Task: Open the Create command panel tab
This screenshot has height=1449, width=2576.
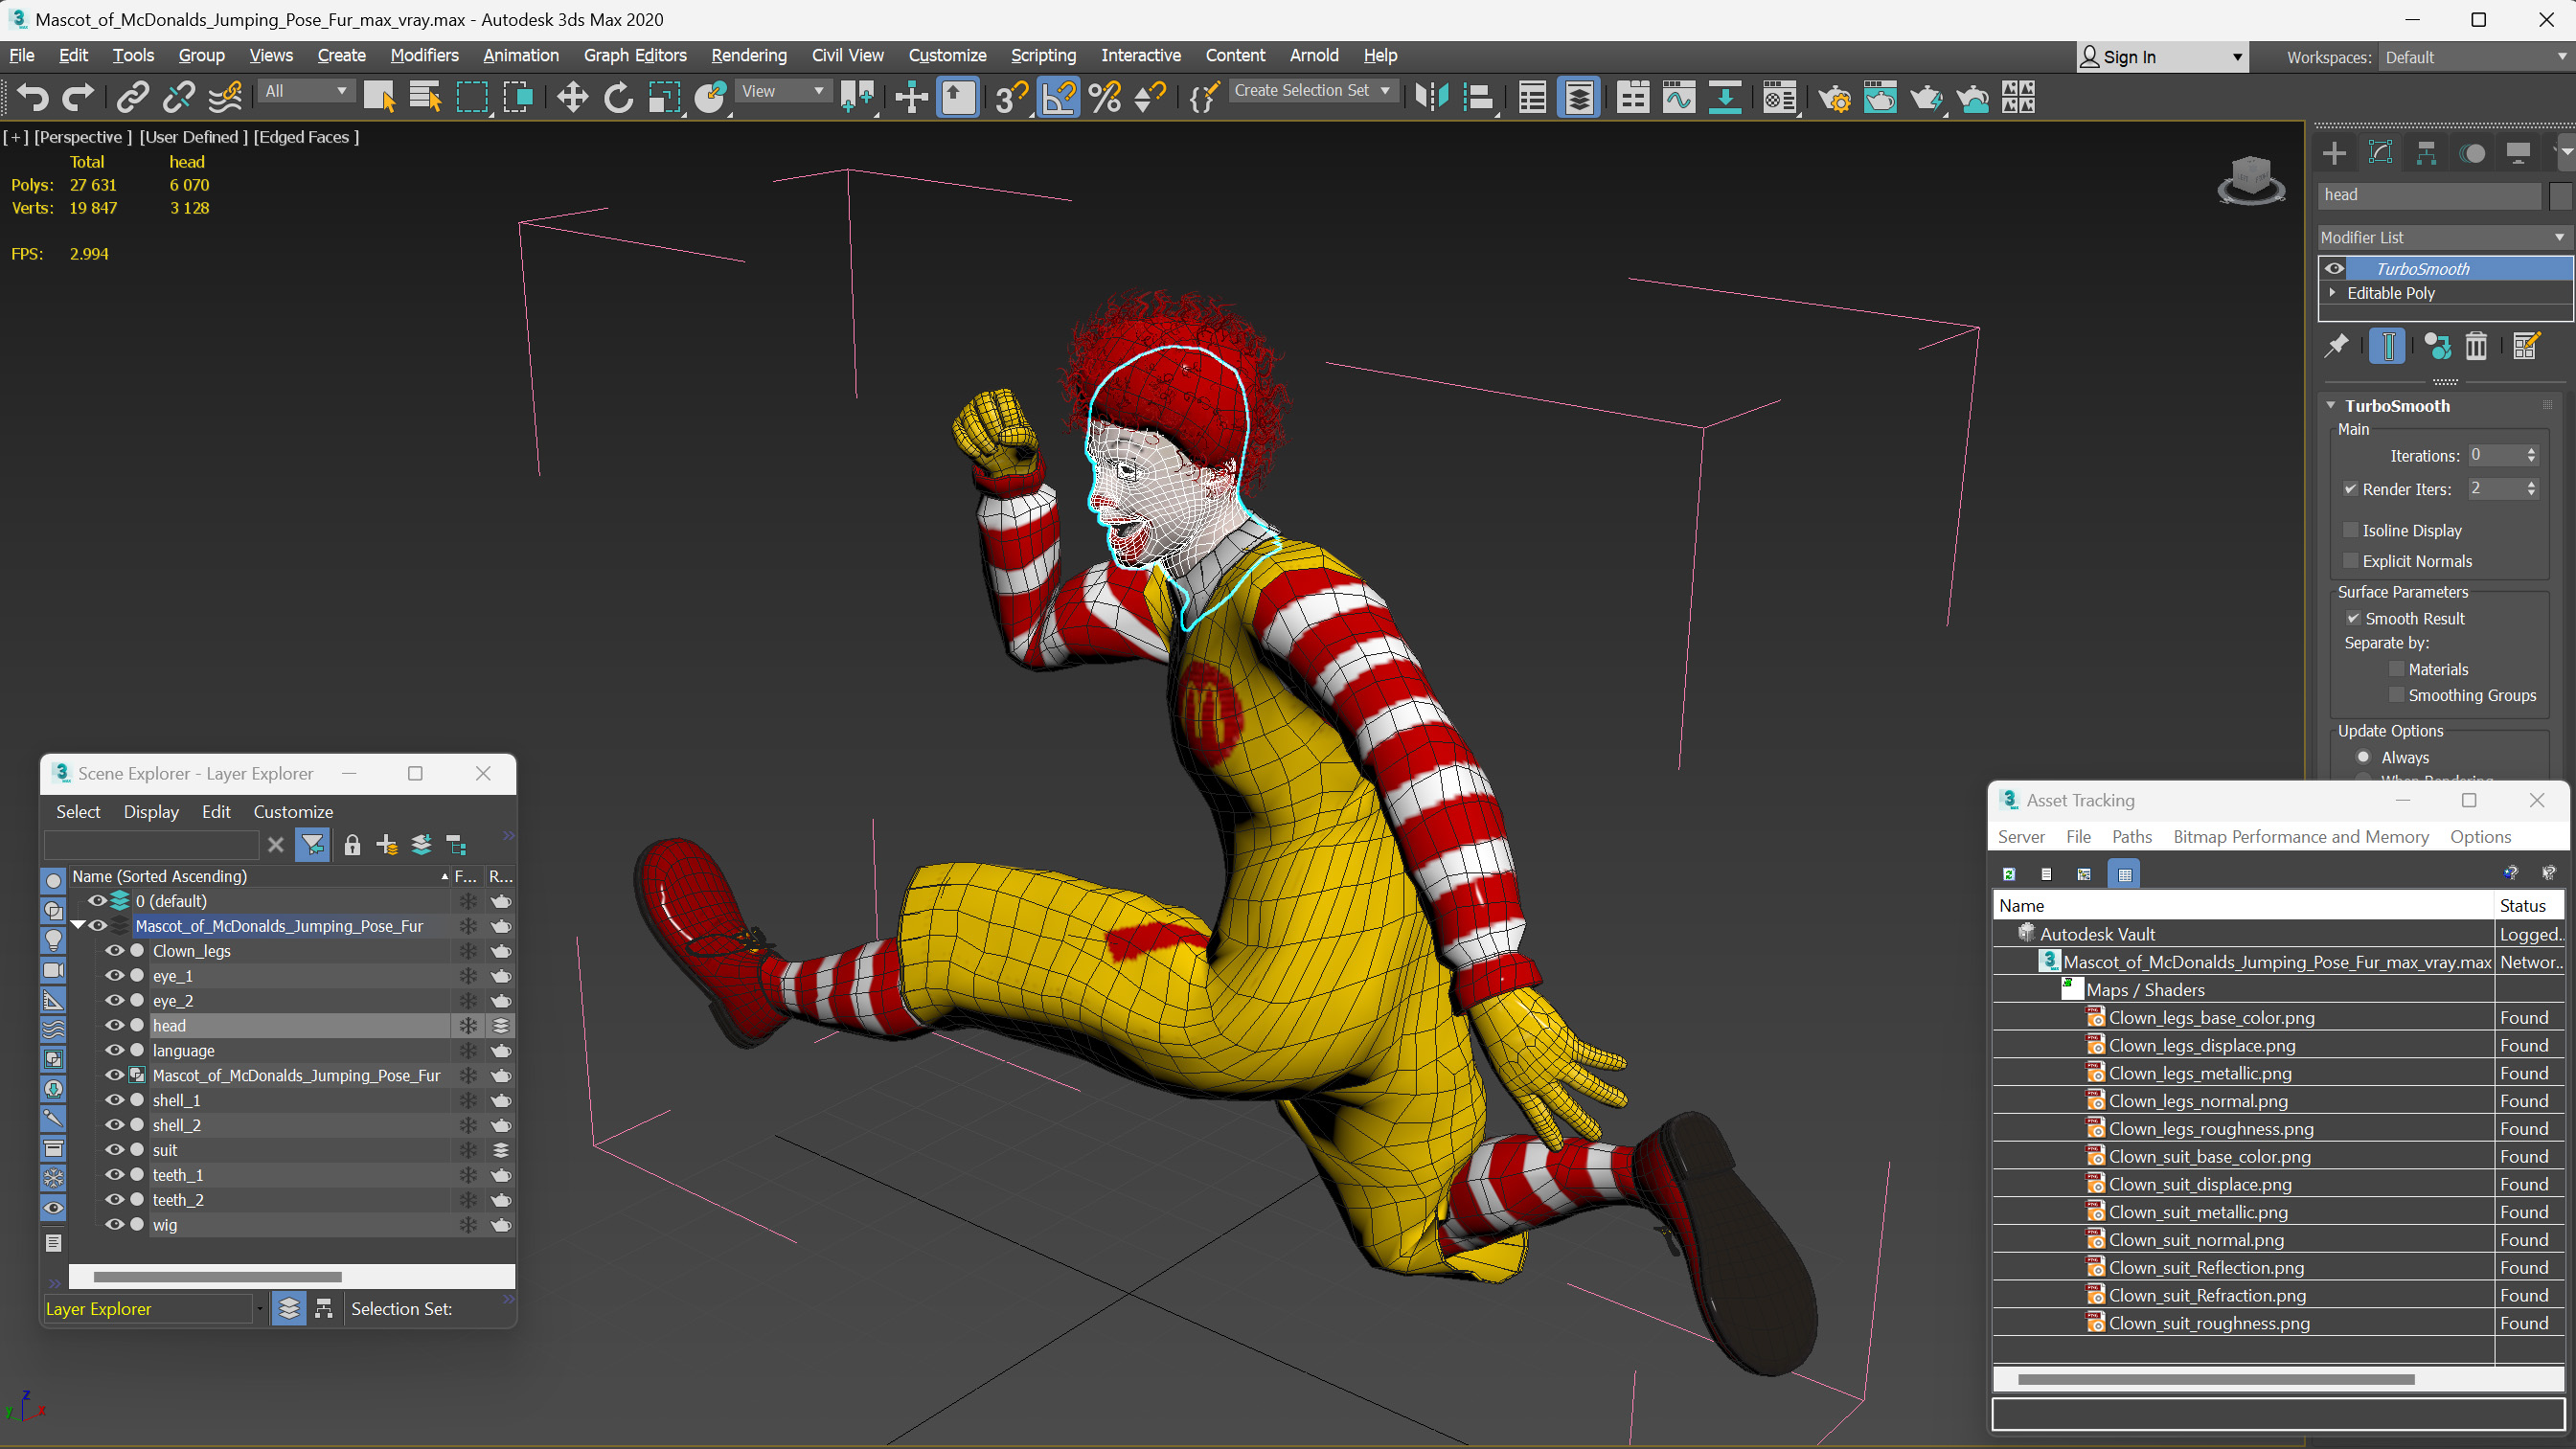Action: pyautogui.click(x=2334, y=153)
